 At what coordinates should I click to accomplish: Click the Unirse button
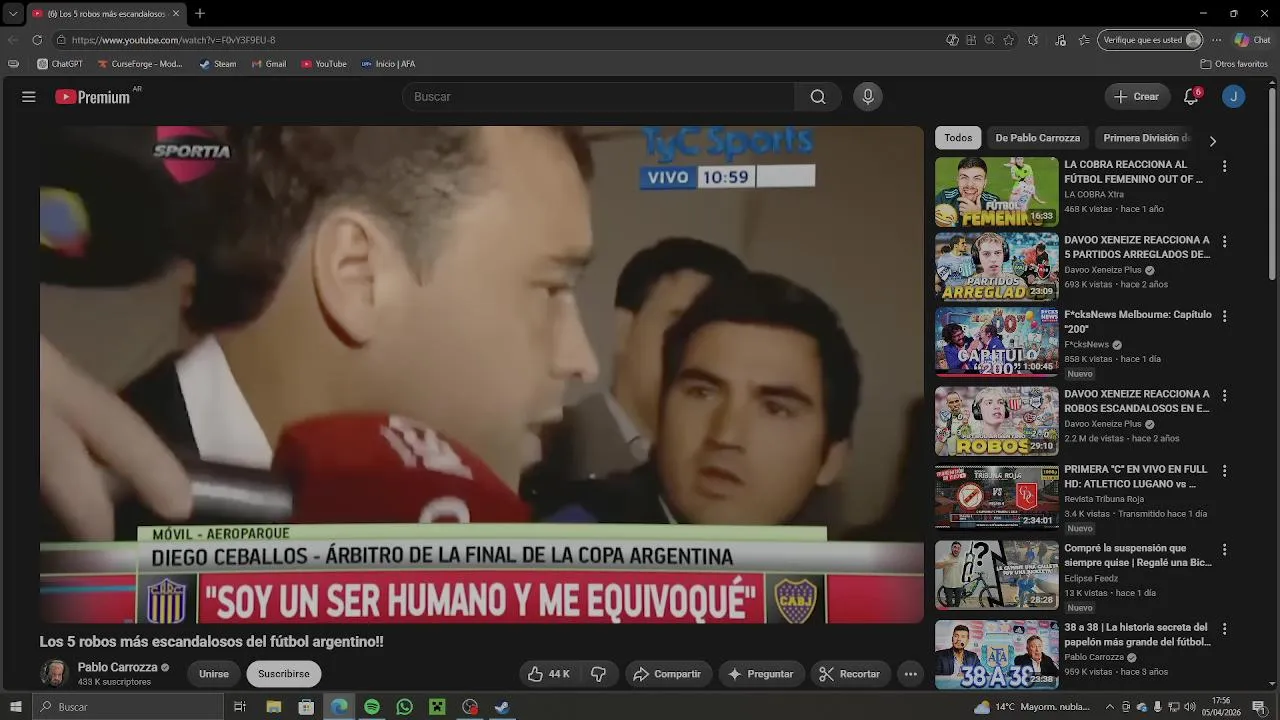pos(214,674)
